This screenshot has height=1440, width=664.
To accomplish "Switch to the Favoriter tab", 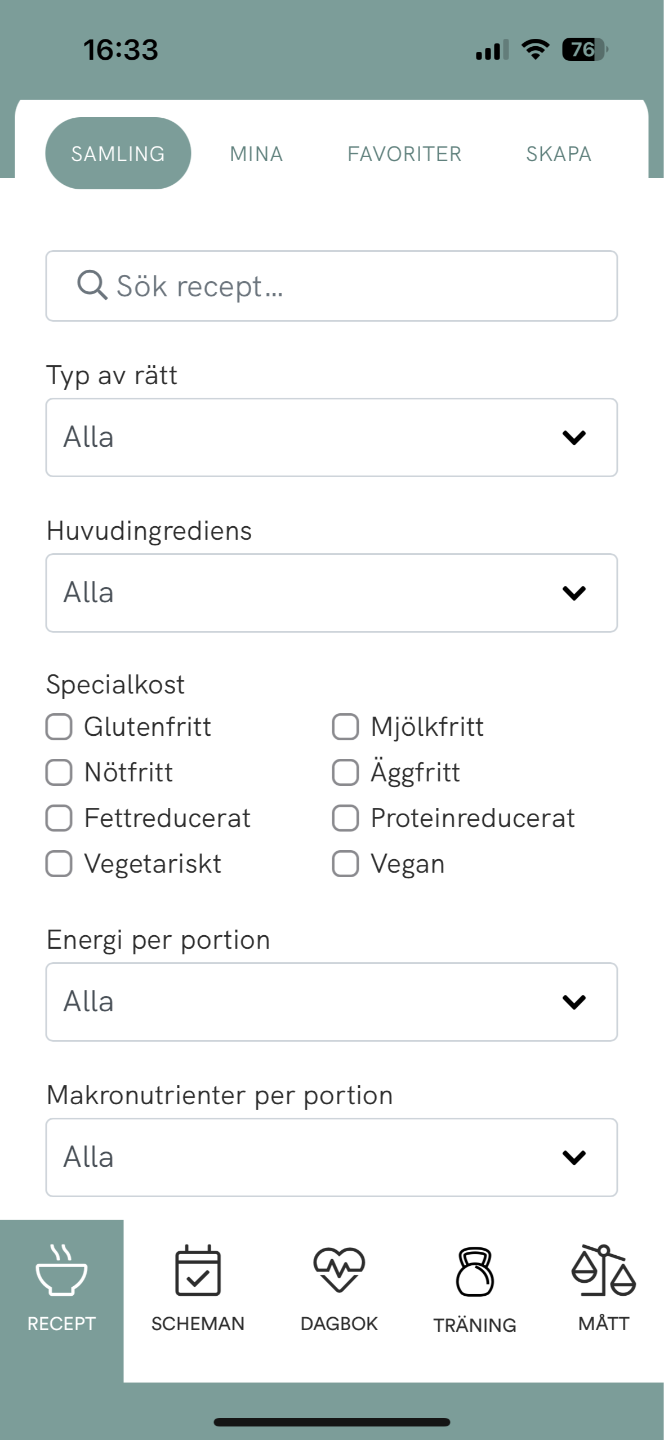I will point(404,154).
